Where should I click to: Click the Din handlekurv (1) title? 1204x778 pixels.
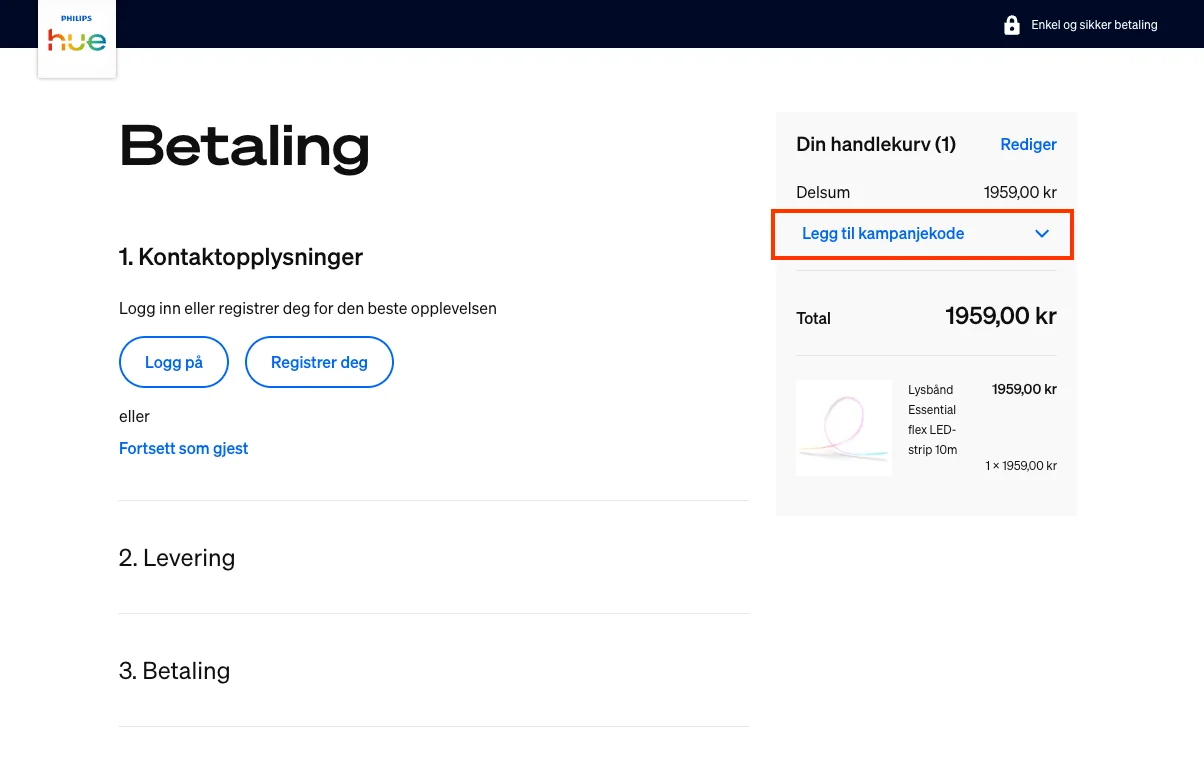(x=876, y=144)
